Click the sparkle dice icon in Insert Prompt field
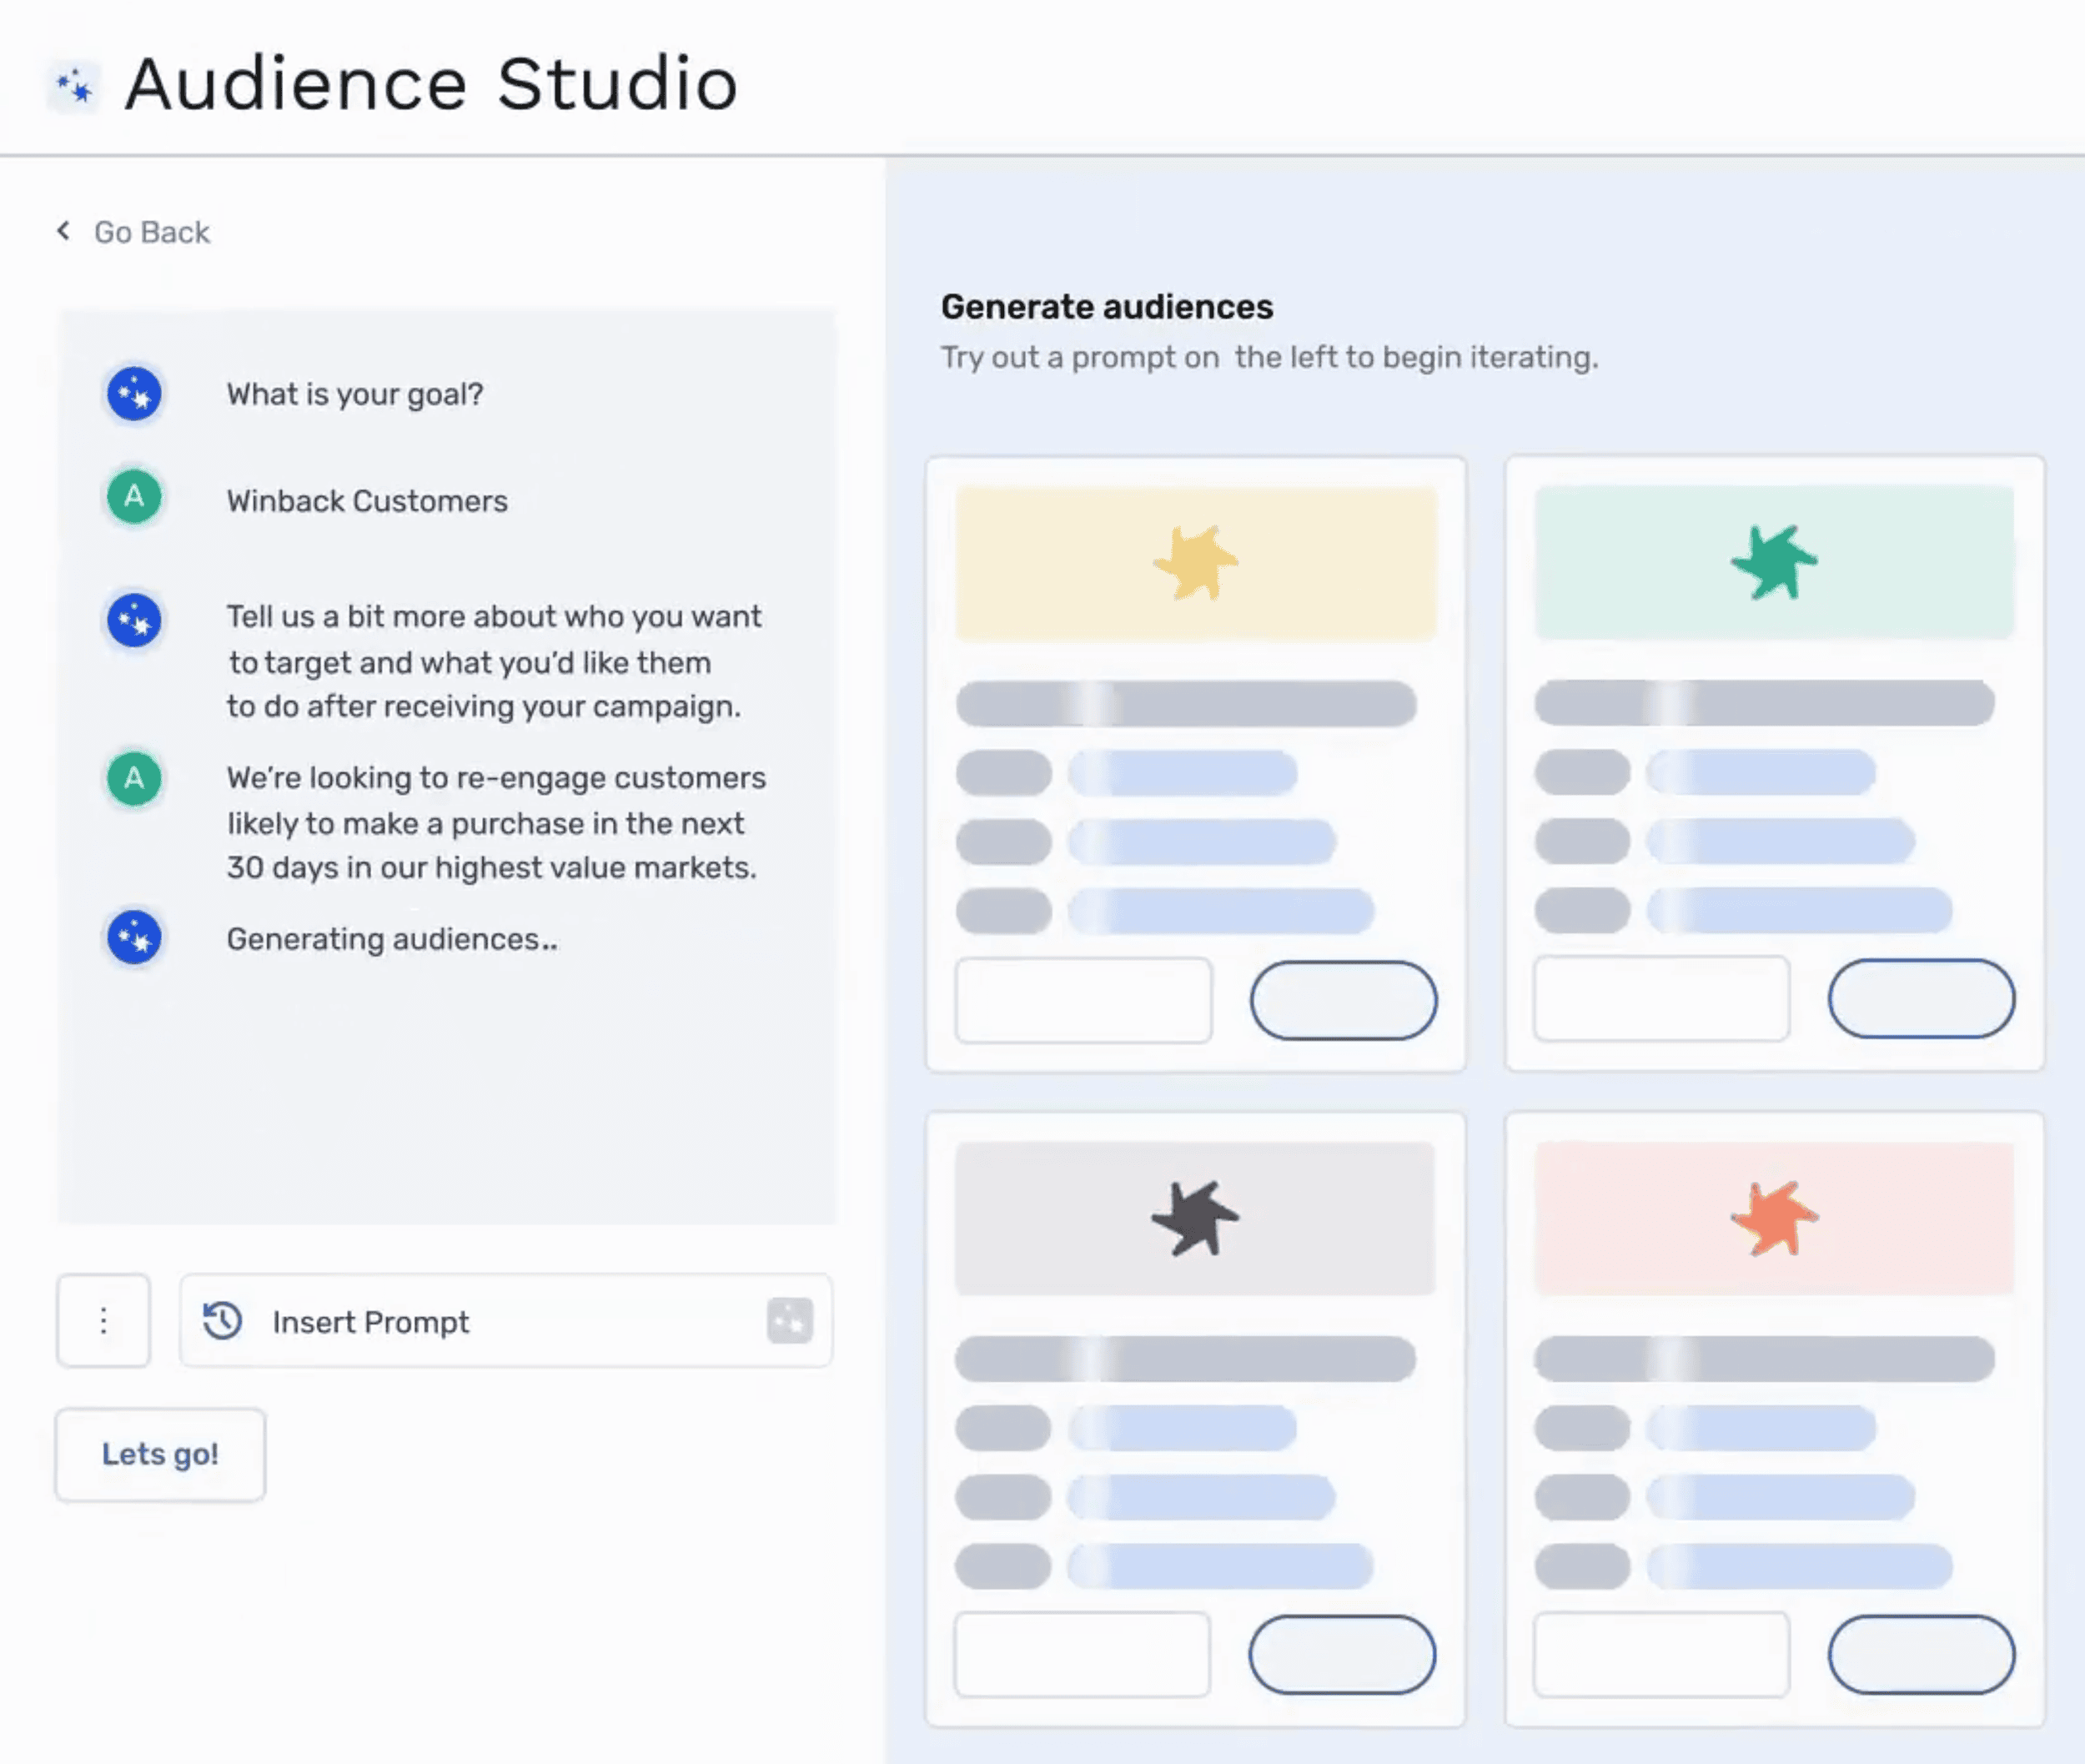 click(790, 1321)
